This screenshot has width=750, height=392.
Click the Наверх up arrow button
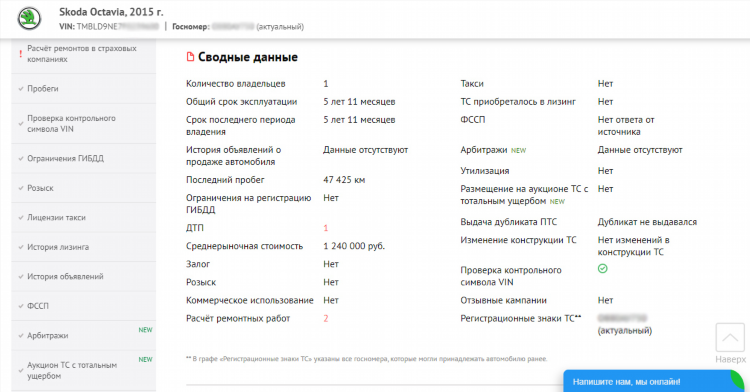pyautogui.click(x=730, y=338)
